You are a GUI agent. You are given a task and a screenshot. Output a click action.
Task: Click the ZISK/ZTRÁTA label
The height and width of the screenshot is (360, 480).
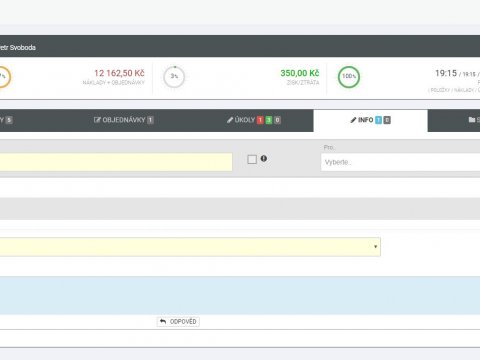303,82
